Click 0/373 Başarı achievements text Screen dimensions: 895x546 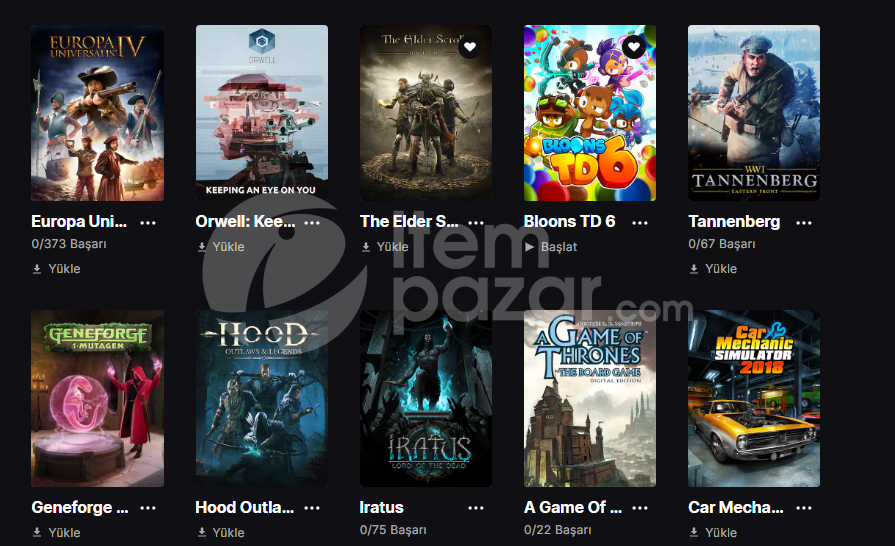69,244
